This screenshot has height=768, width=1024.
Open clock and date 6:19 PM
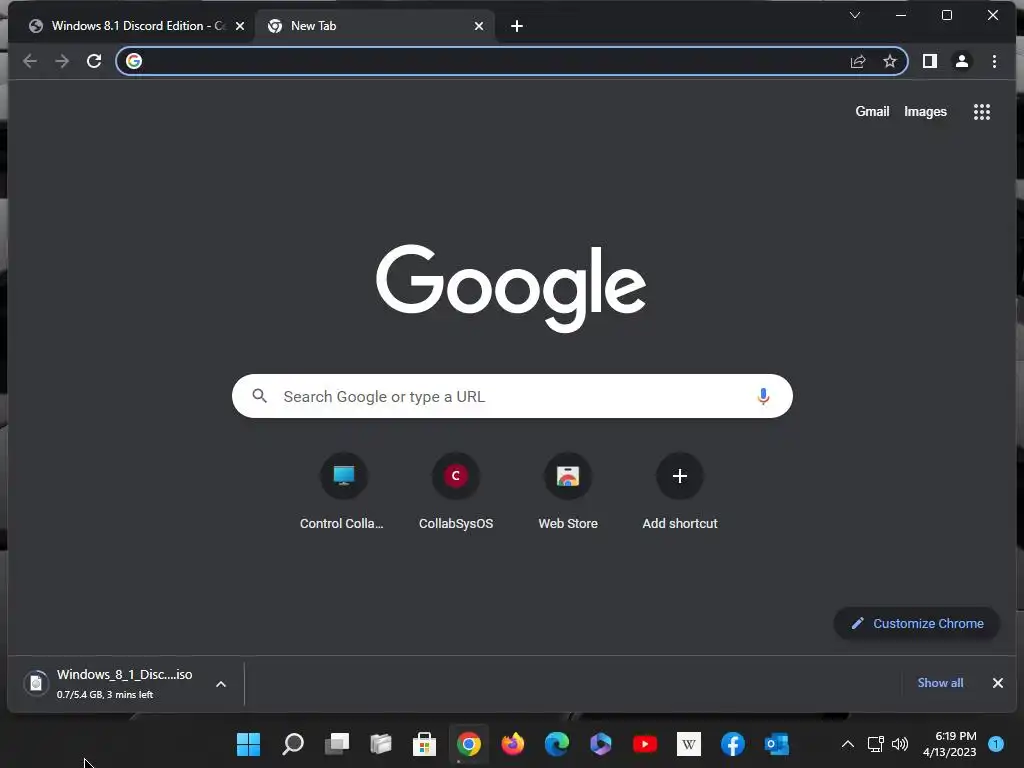tap(949, 744)
